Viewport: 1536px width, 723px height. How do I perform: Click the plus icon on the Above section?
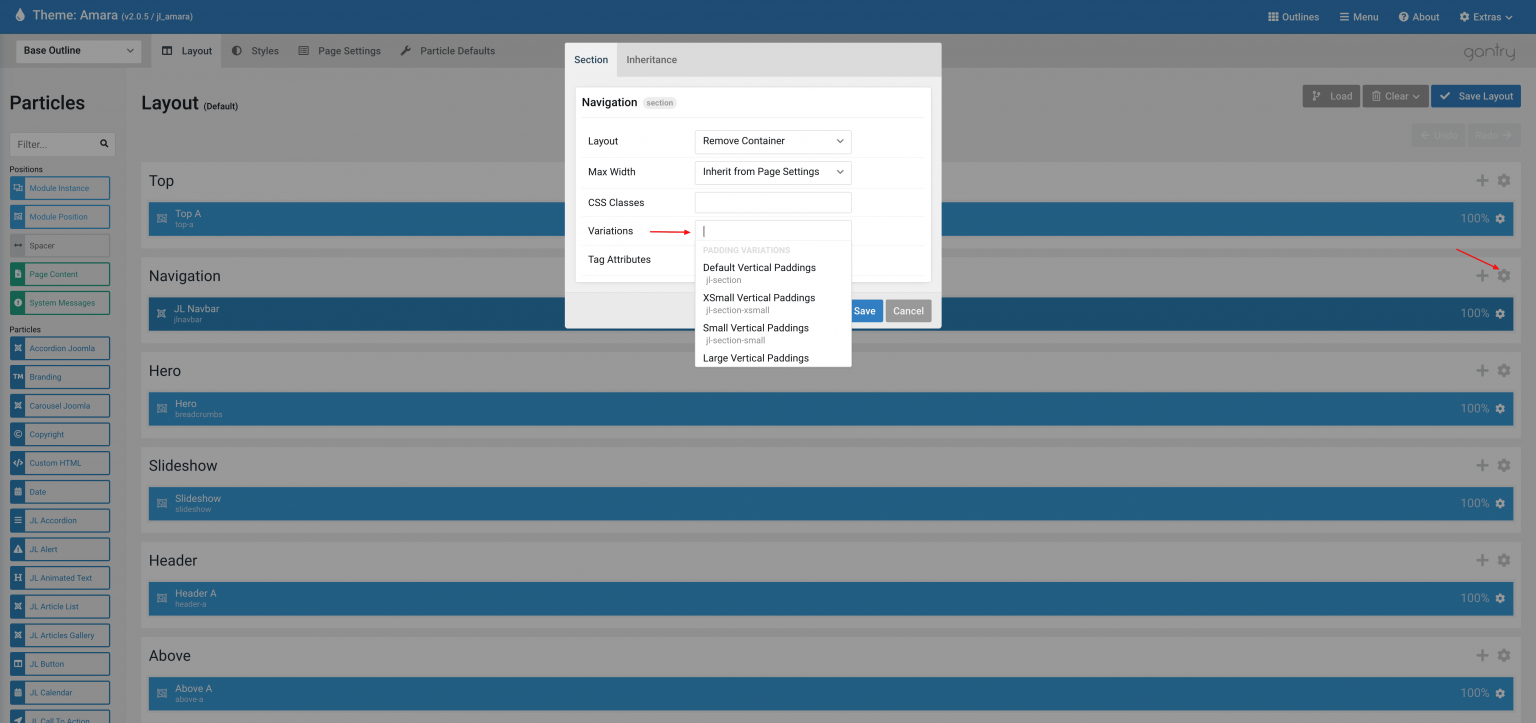(x=1482, y=655)
